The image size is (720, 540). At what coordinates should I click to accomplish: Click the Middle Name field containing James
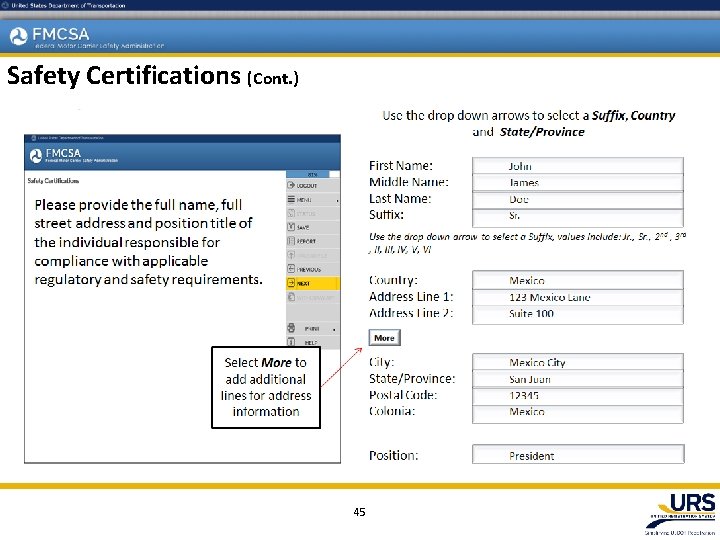click(x=578, y=183)
